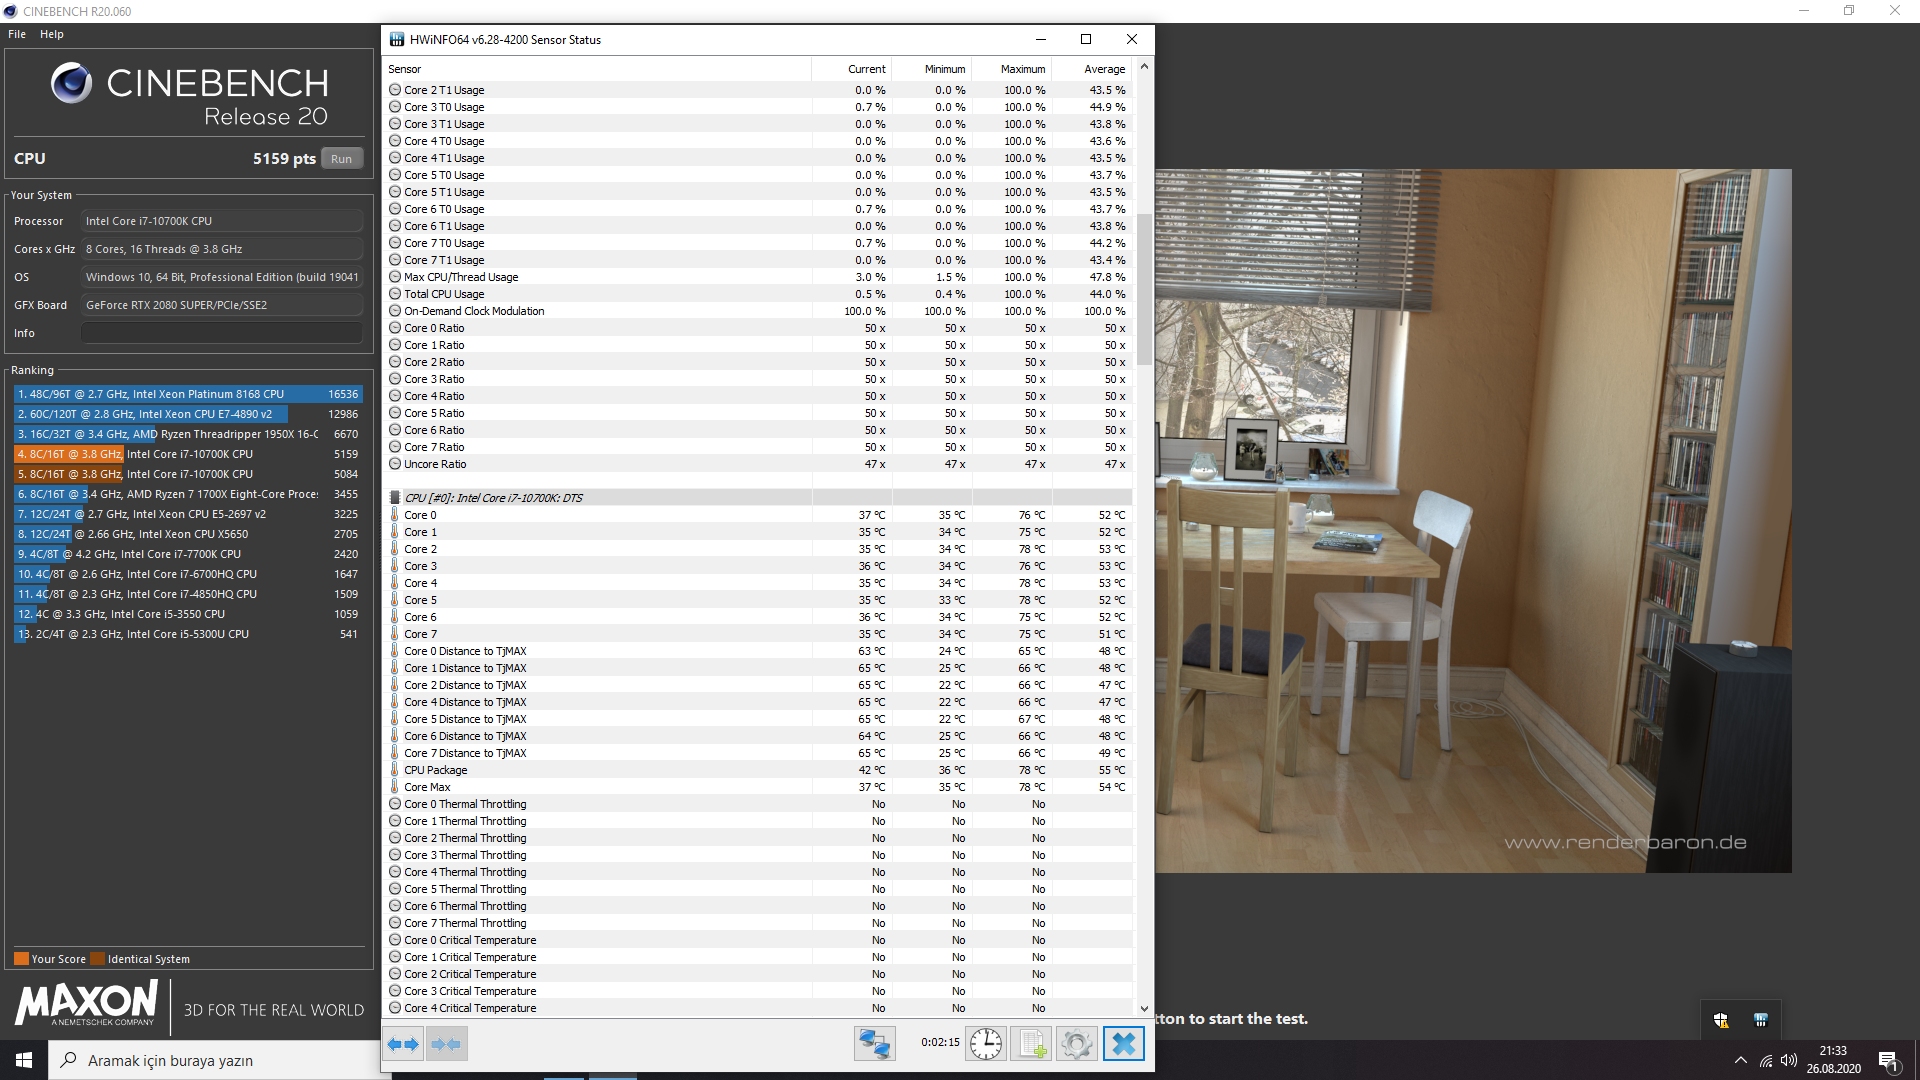The width and height of the screenshot is (1920, 1080).
Task: Click the taskbar search magnifier icon
Action: pyautogui.click(x=68, y=1060)
